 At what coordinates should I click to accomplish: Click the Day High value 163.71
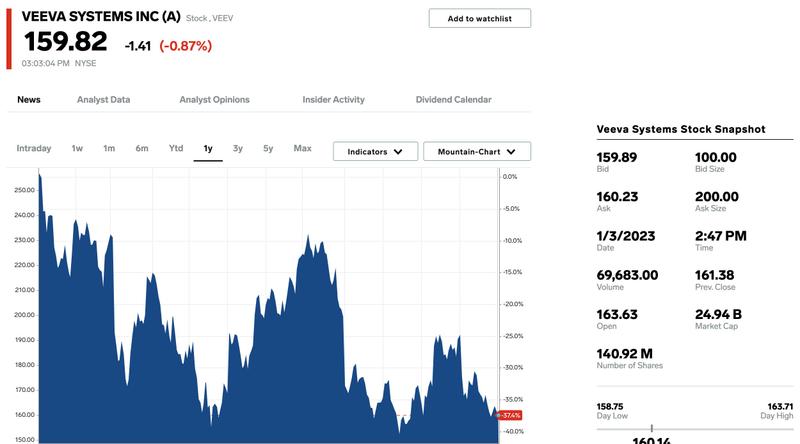pyautogui.click(x=781, y=407)
